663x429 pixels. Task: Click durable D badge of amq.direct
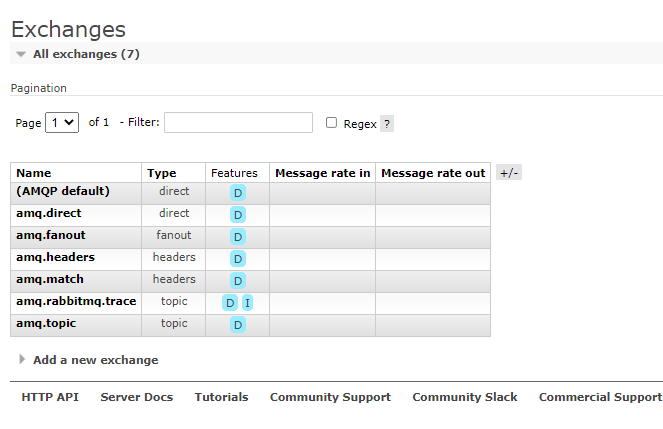click(x=238, y=215)
